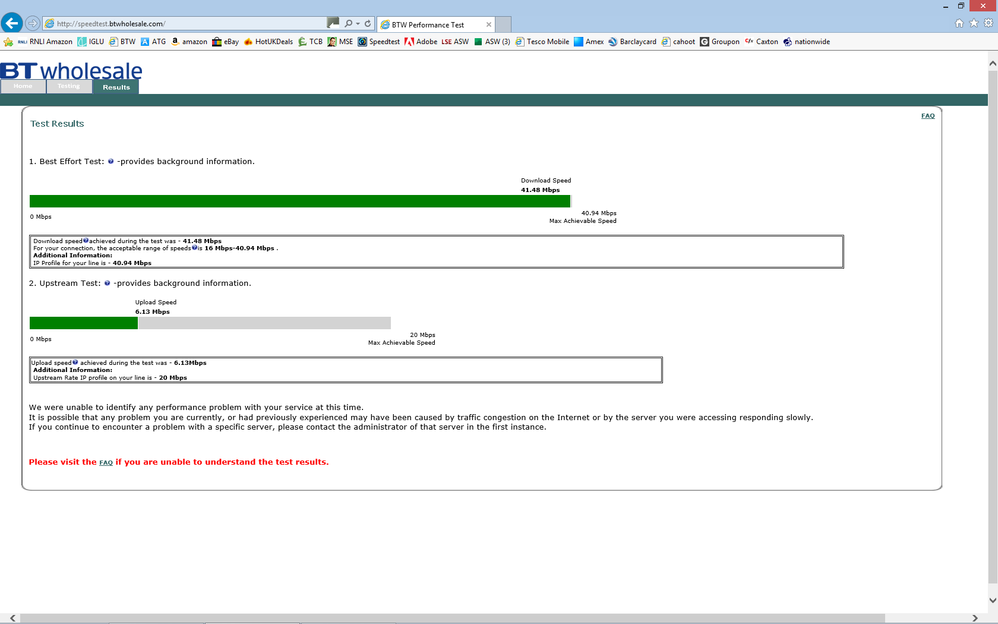This screenshot has width=998, height=624.
Task: Click info icon beside Best Effort Test
Action: pos(111,161)
